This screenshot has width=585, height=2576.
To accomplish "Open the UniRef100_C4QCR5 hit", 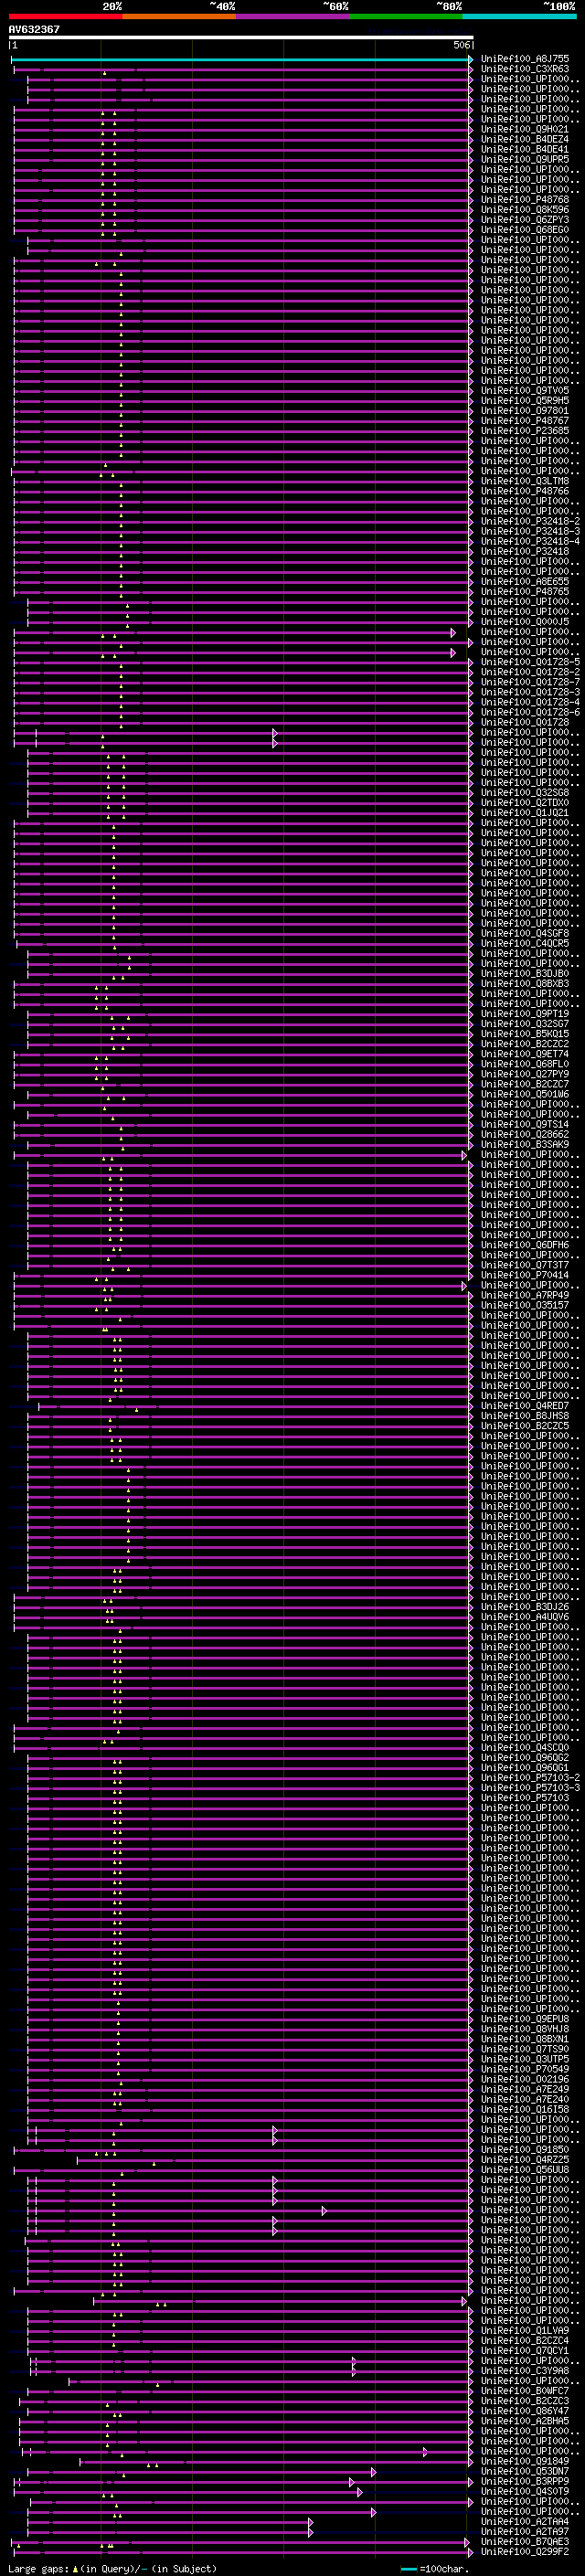I will click(525, 943).
